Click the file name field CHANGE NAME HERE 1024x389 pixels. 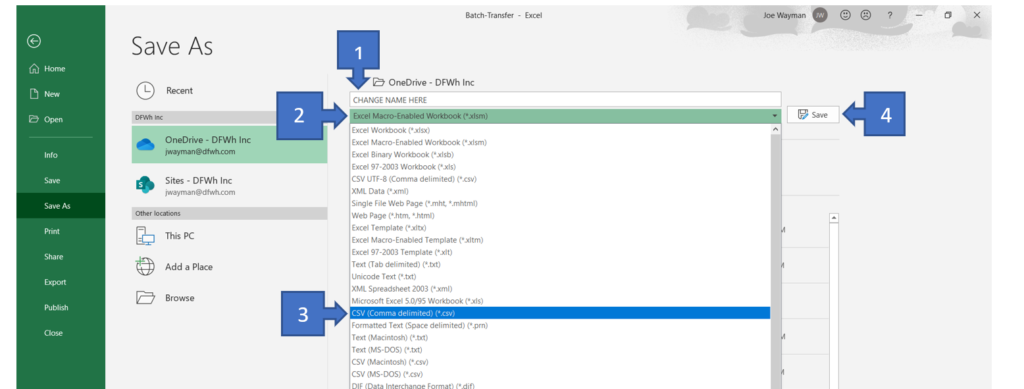[x=566, y=100]
